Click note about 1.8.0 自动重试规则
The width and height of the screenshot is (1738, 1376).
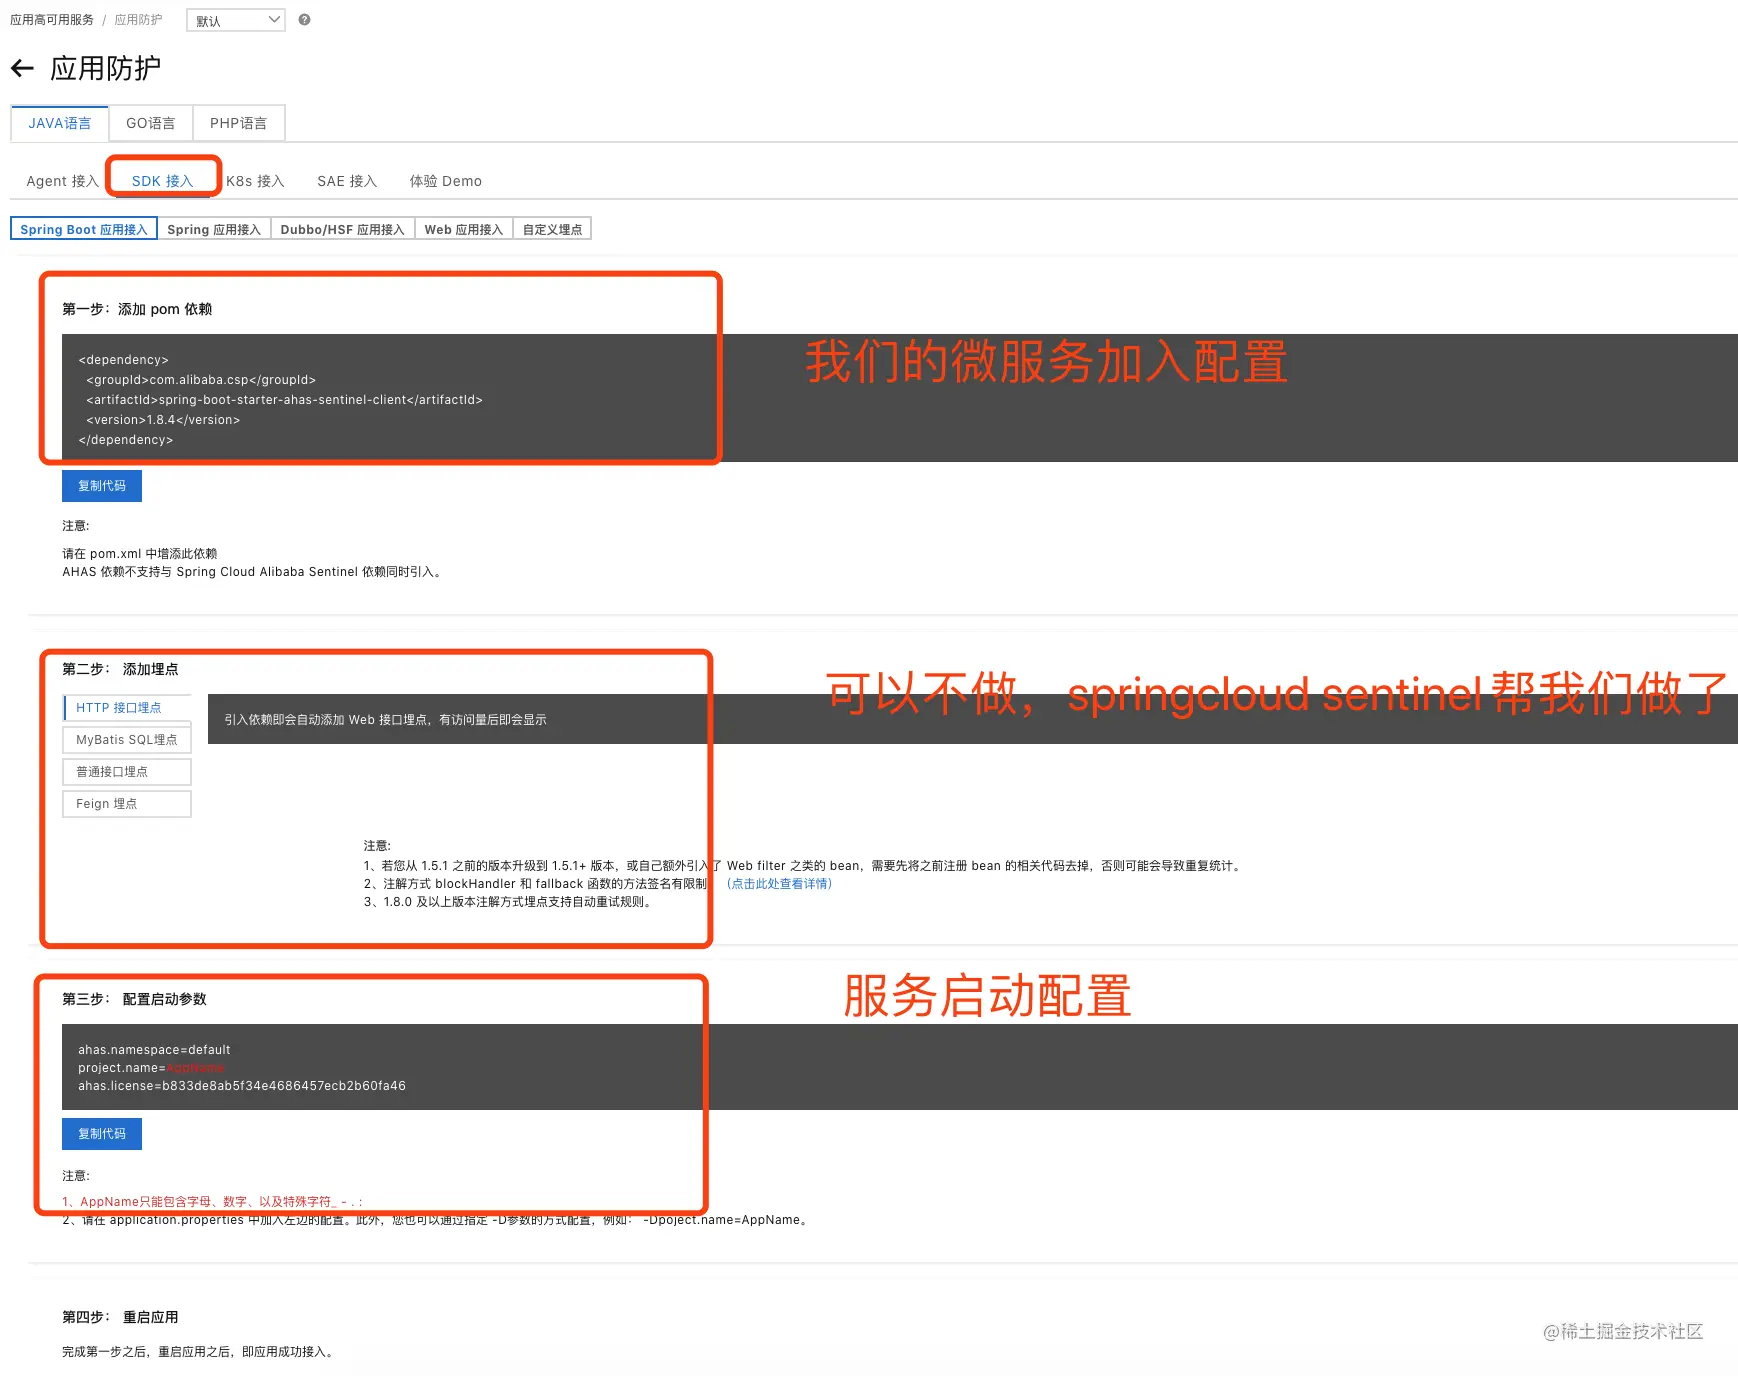click(510, 902)
